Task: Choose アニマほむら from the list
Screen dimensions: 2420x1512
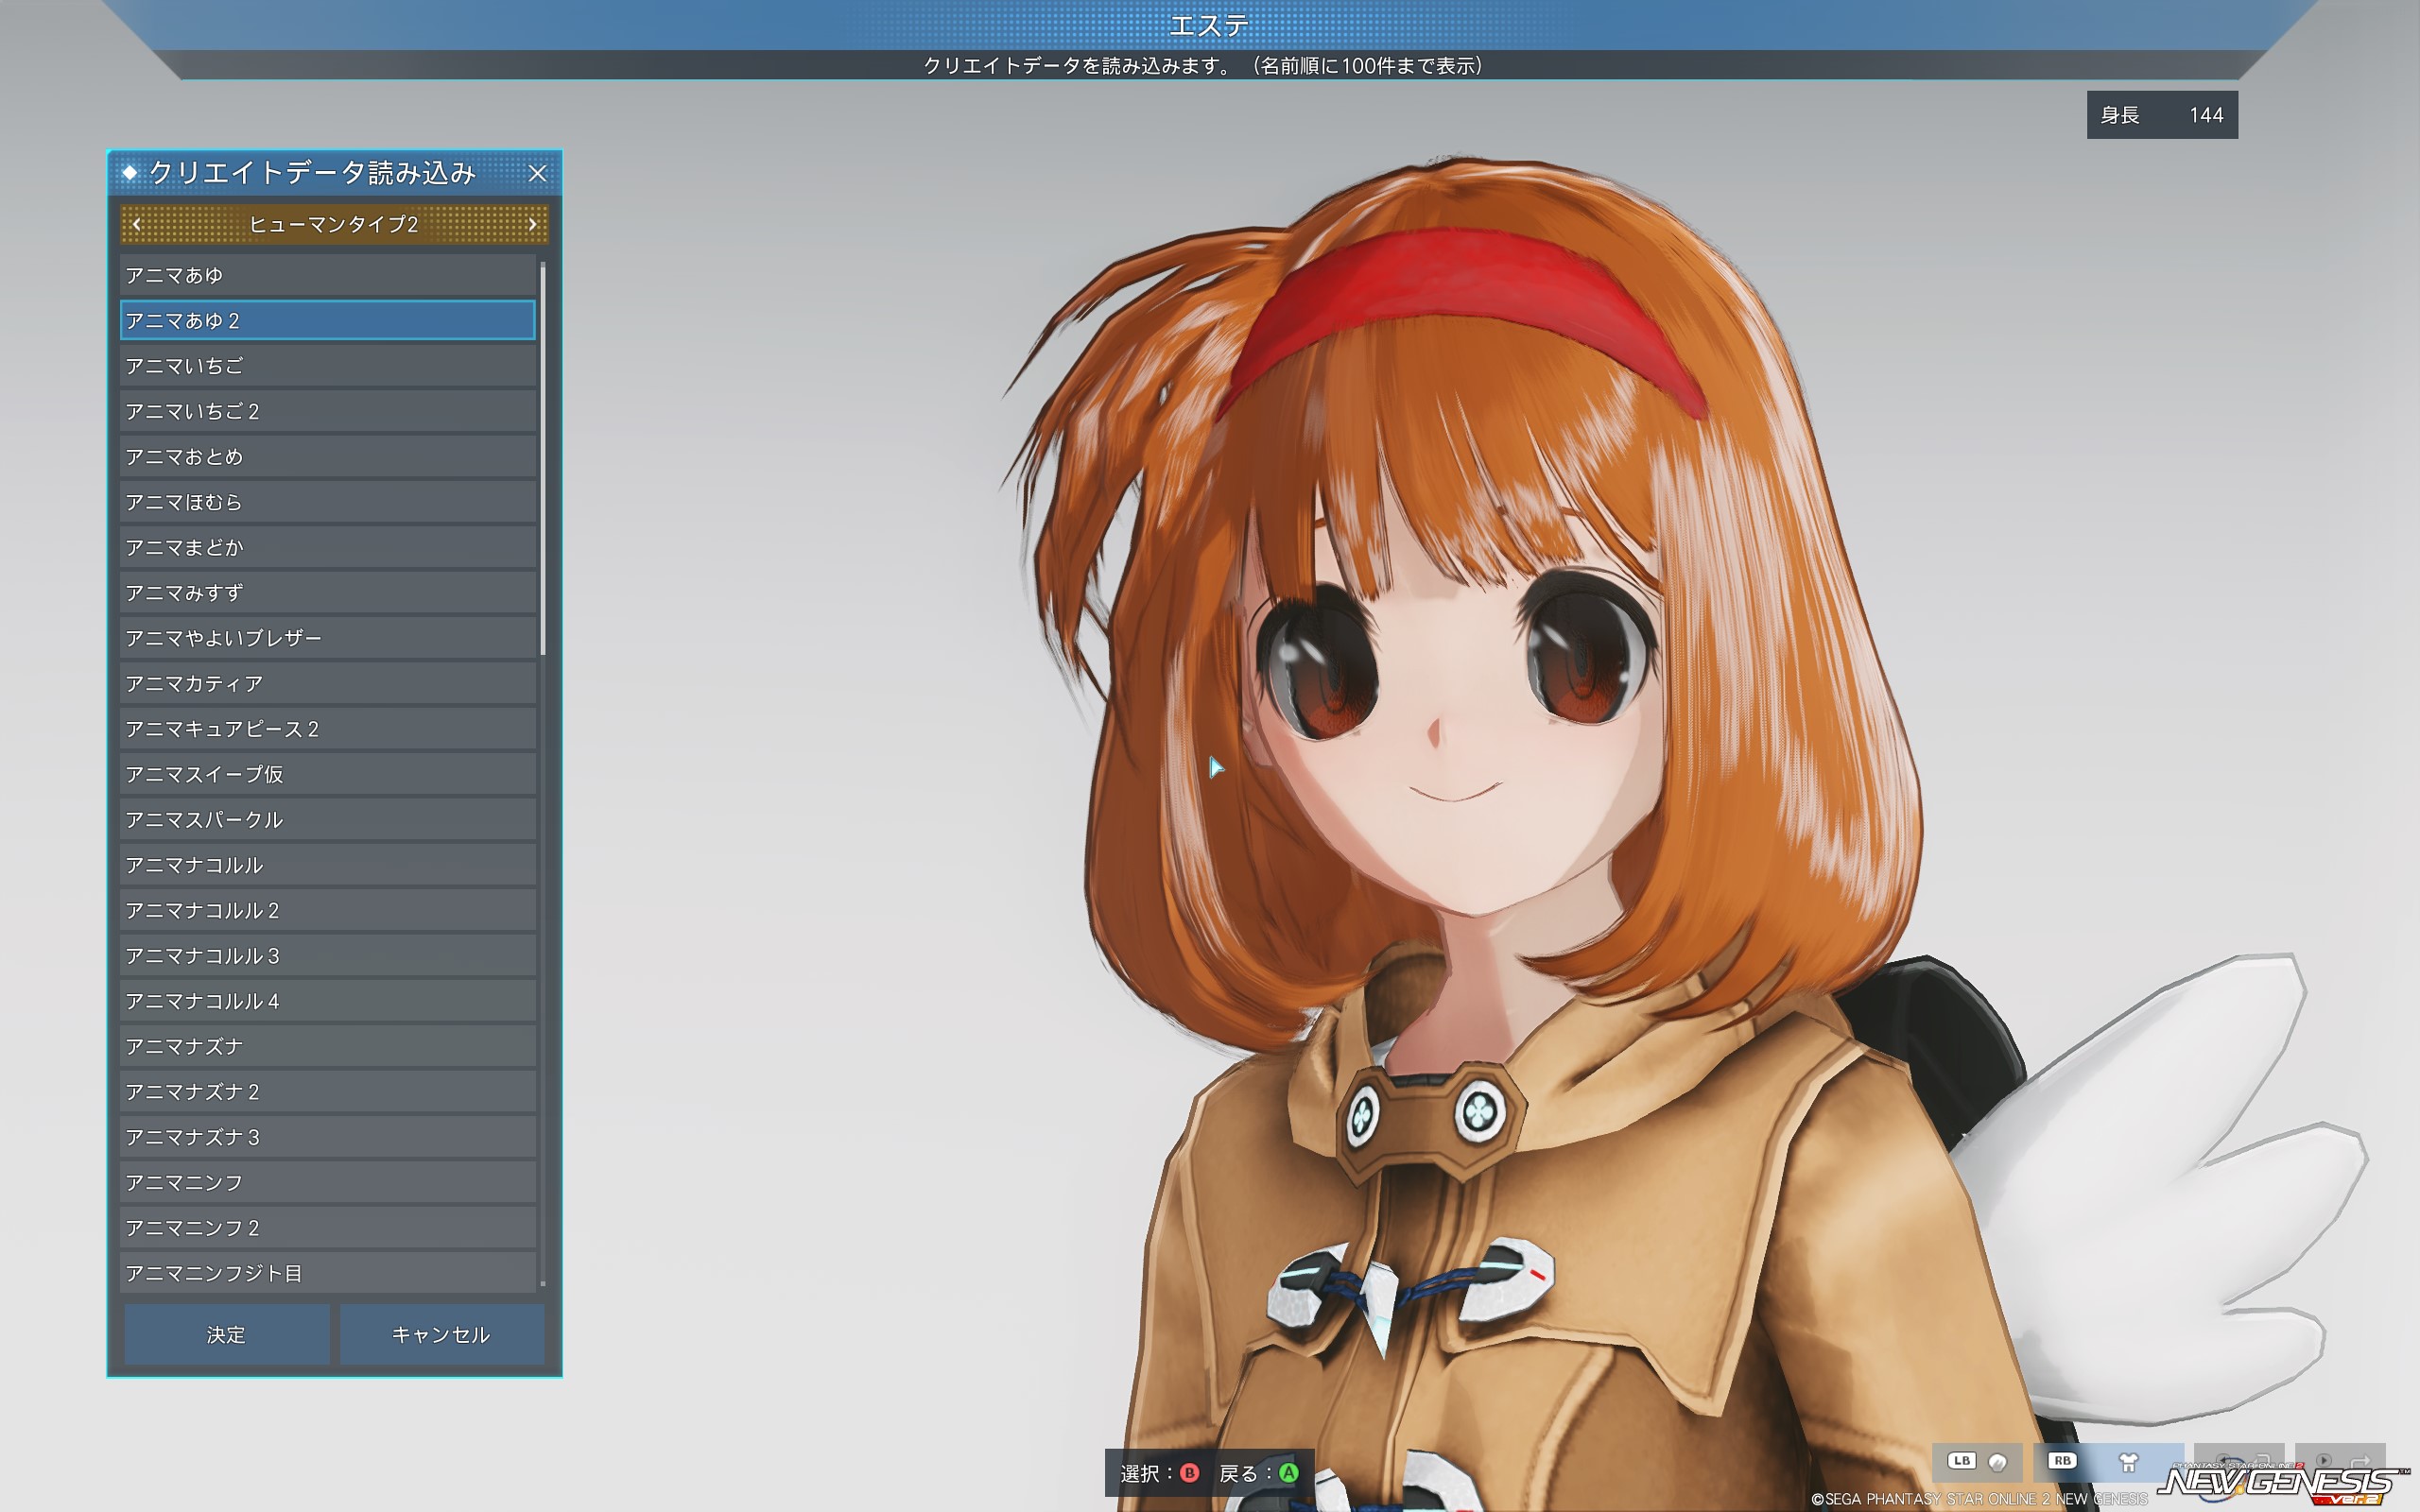Action: pyautogui.click(x=328, y=502)
